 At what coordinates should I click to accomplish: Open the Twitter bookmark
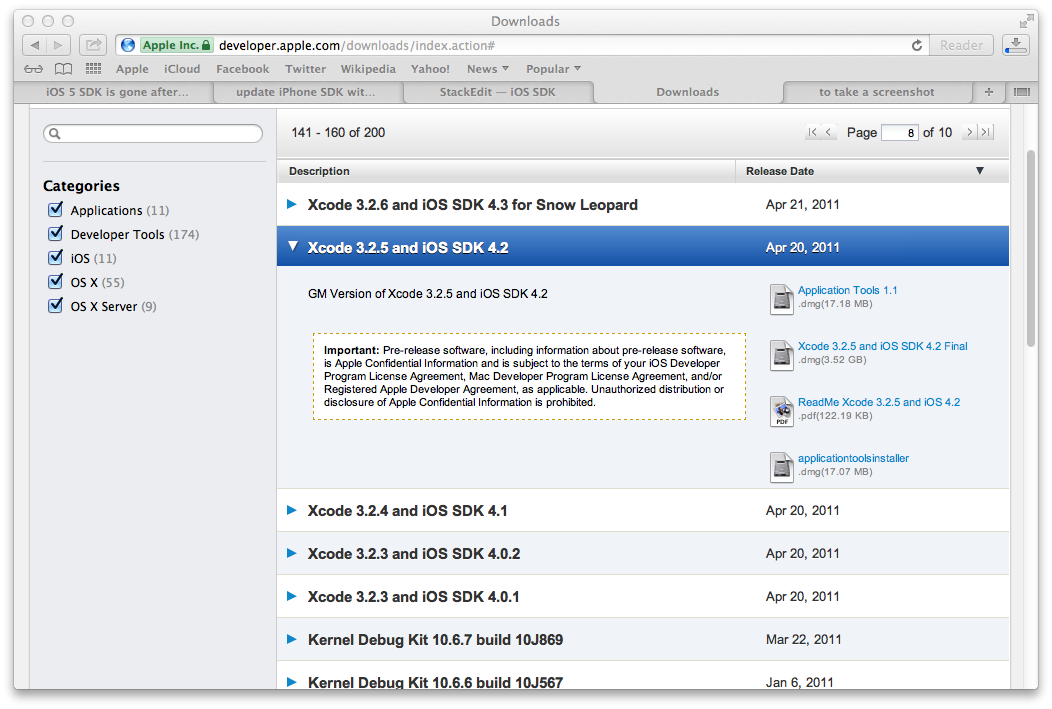[x=305, y=68]
